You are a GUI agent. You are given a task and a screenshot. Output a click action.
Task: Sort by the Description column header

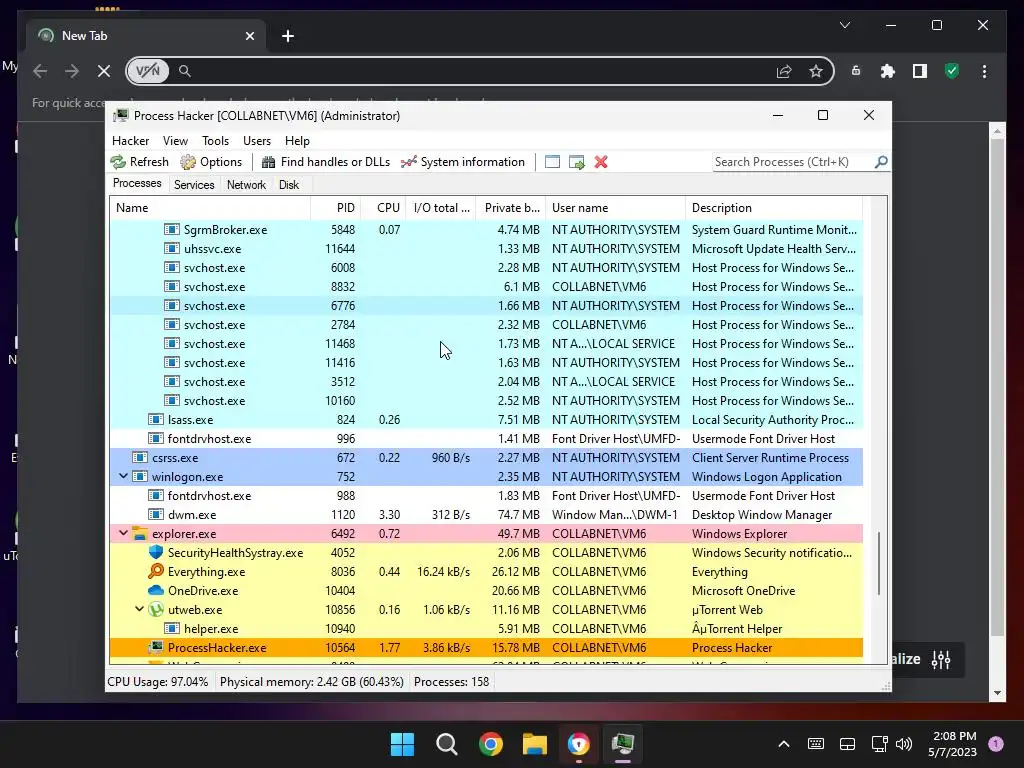(774, 208)
